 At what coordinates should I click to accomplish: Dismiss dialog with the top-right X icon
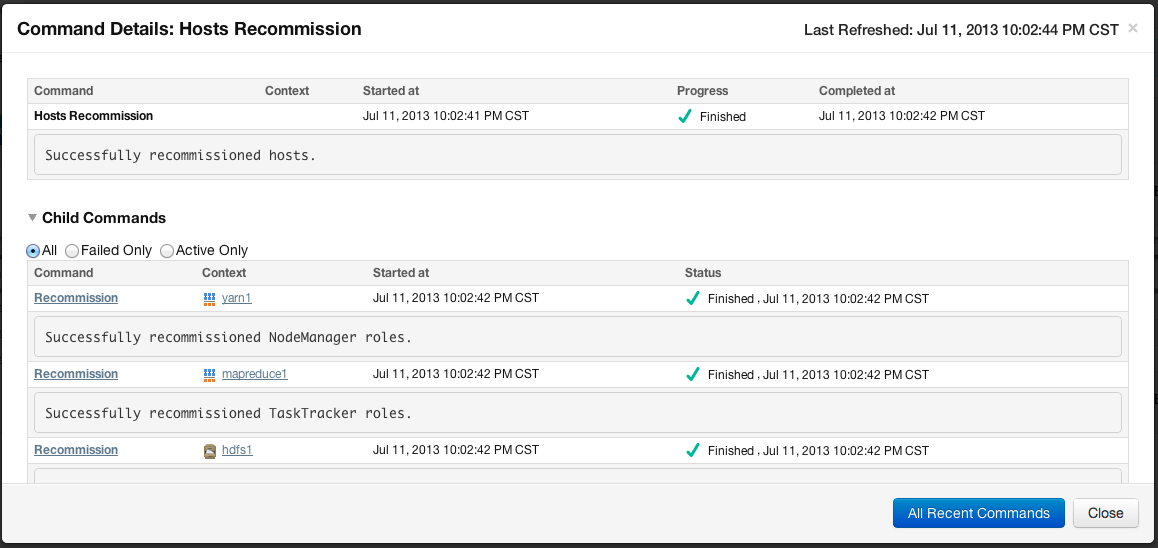(1133, 29)
